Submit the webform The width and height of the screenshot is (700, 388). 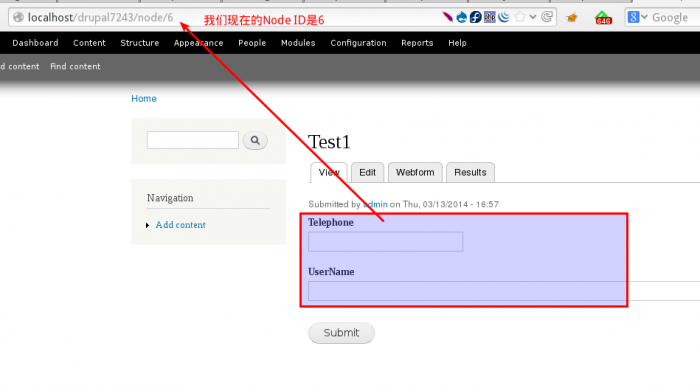tap(342, 333)
